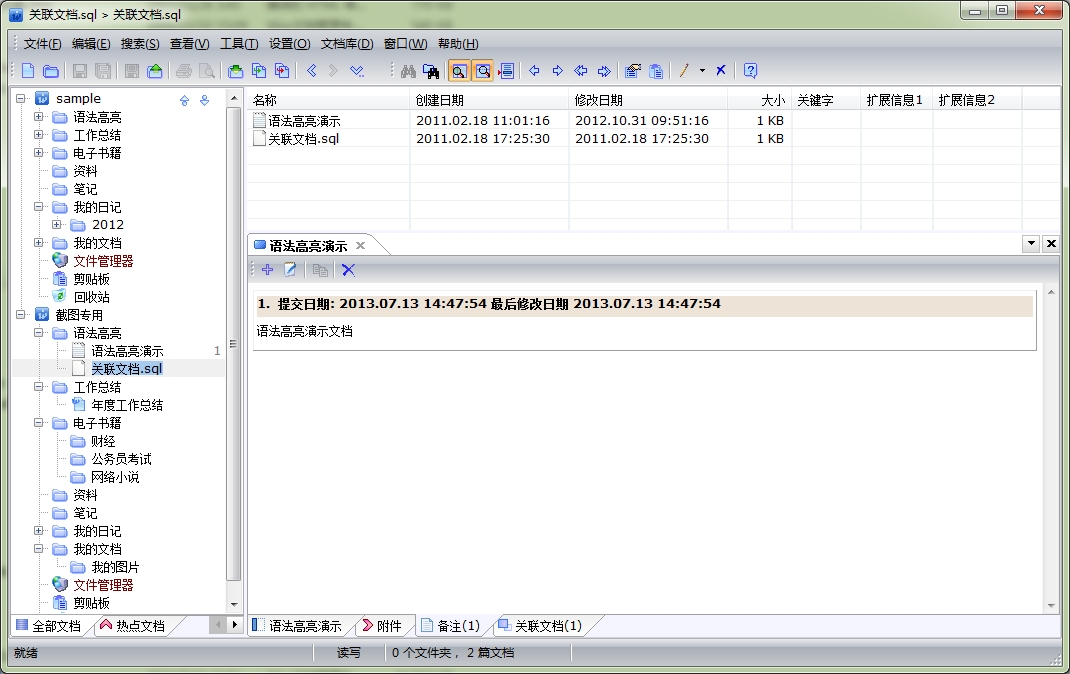
Task: Click the note header 提交日期 line
Action: (644, 304)
